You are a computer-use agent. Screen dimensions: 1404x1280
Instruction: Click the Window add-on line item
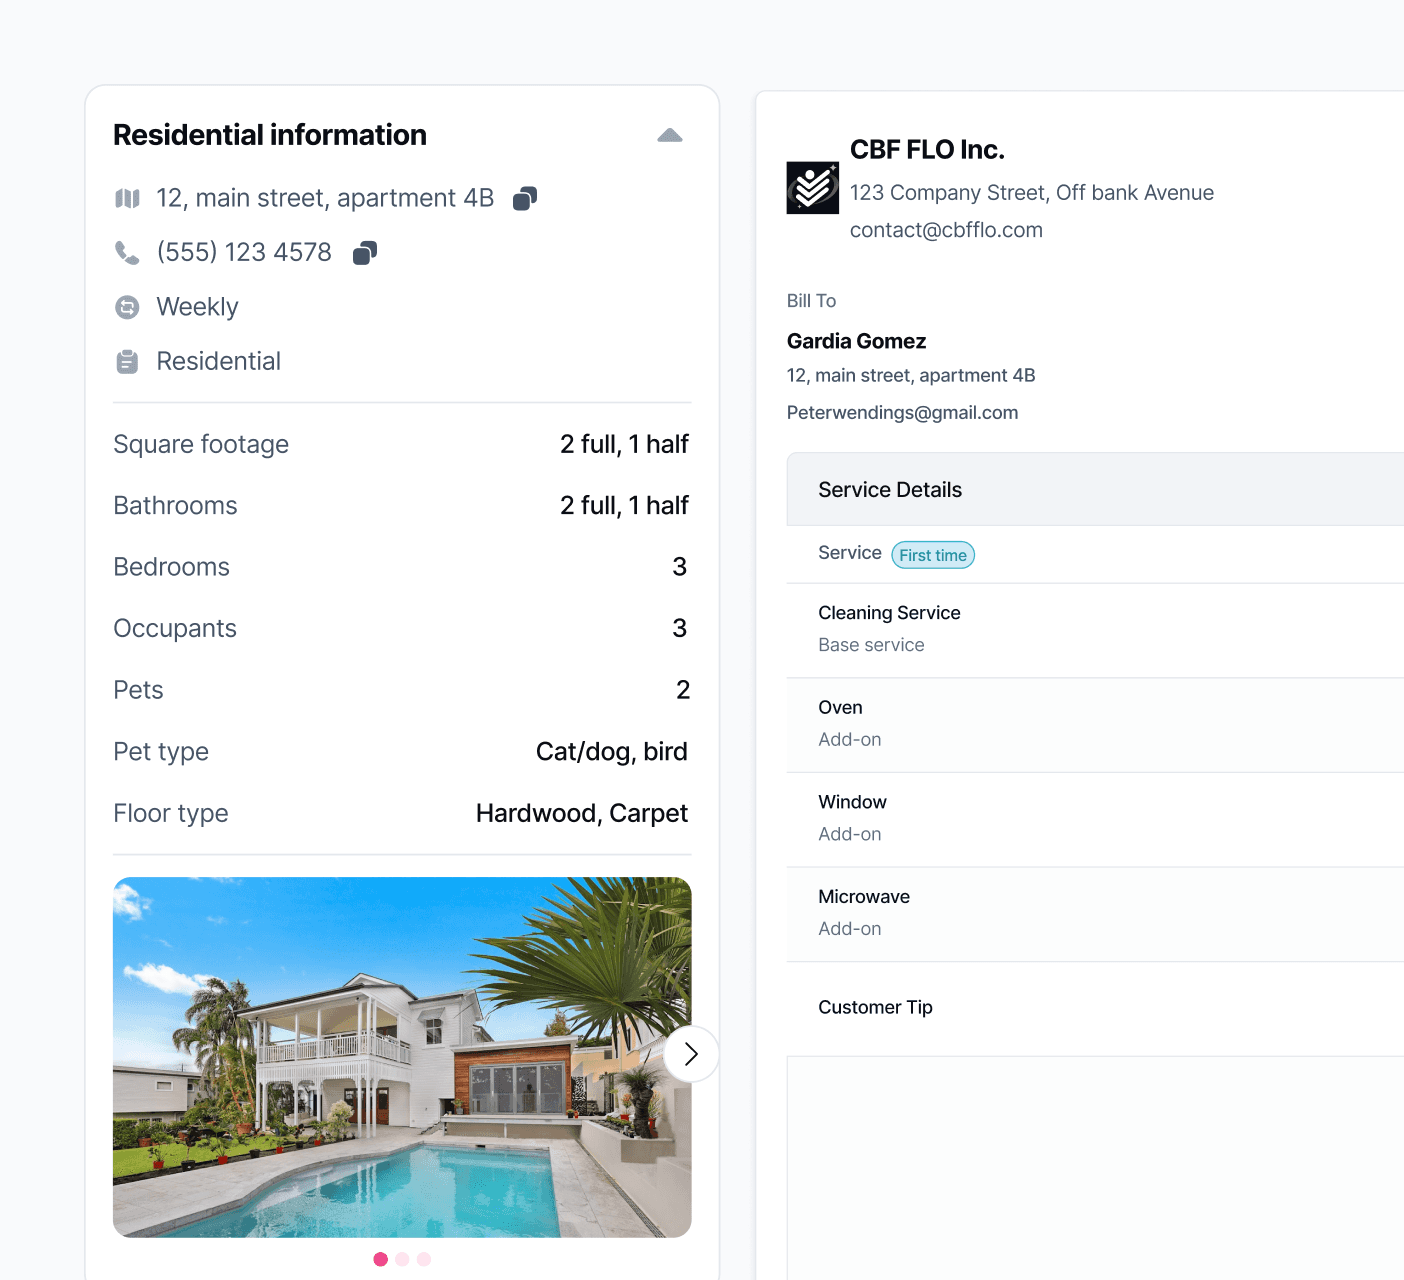click(1095, 819)
